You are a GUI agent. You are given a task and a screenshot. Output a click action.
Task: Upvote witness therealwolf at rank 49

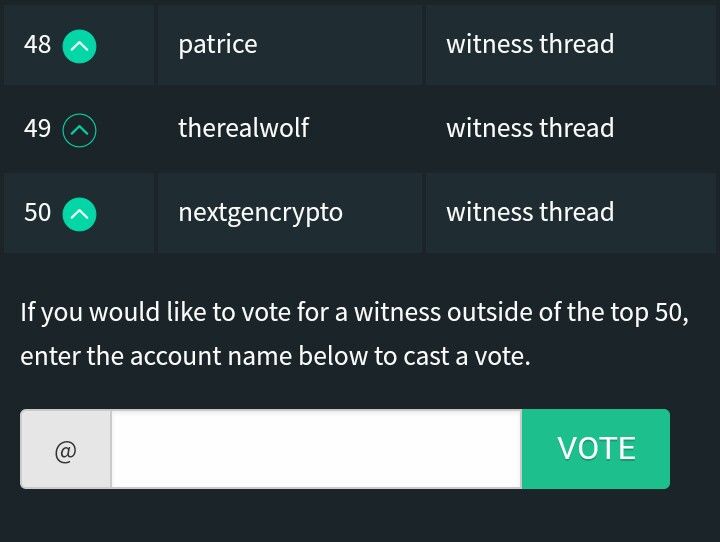coord(80,130)
